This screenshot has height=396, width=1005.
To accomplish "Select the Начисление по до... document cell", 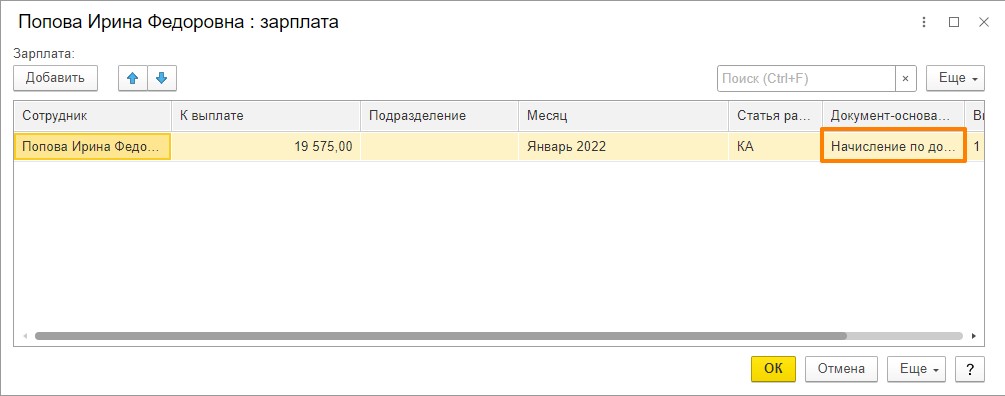I will [x=893, y=146].
